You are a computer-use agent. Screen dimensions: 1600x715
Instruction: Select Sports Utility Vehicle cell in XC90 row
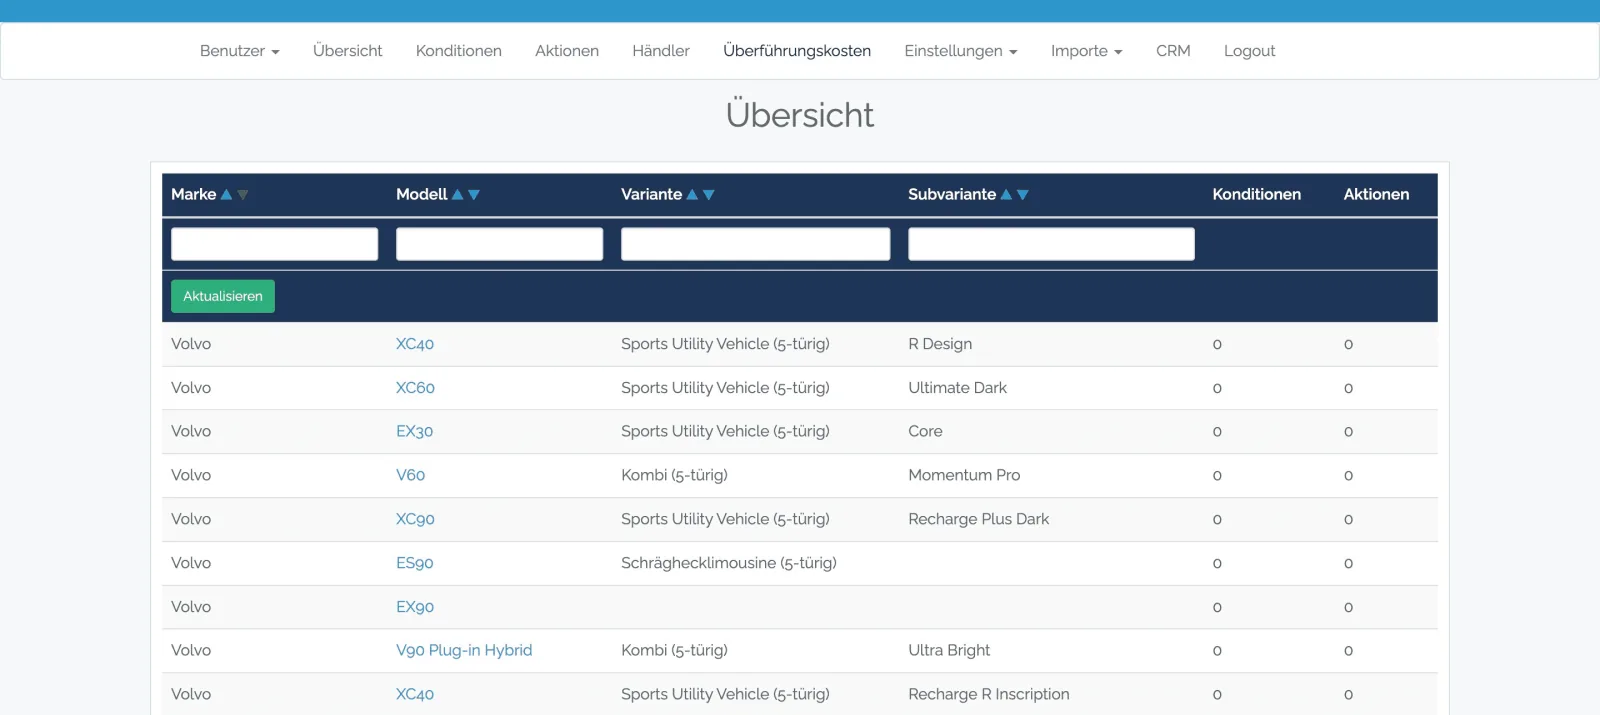(725, 519)
